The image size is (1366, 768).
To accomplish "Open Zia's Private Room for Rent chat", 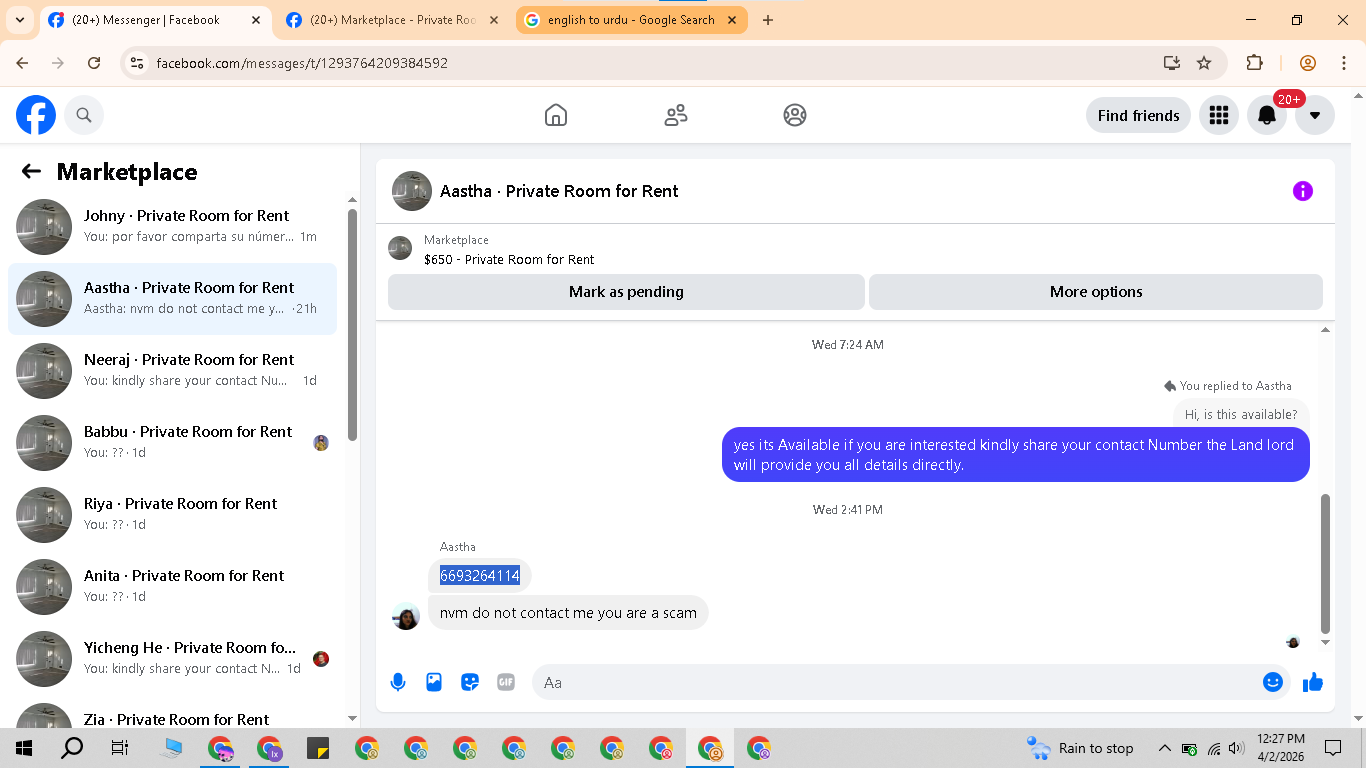I will 172,713.
